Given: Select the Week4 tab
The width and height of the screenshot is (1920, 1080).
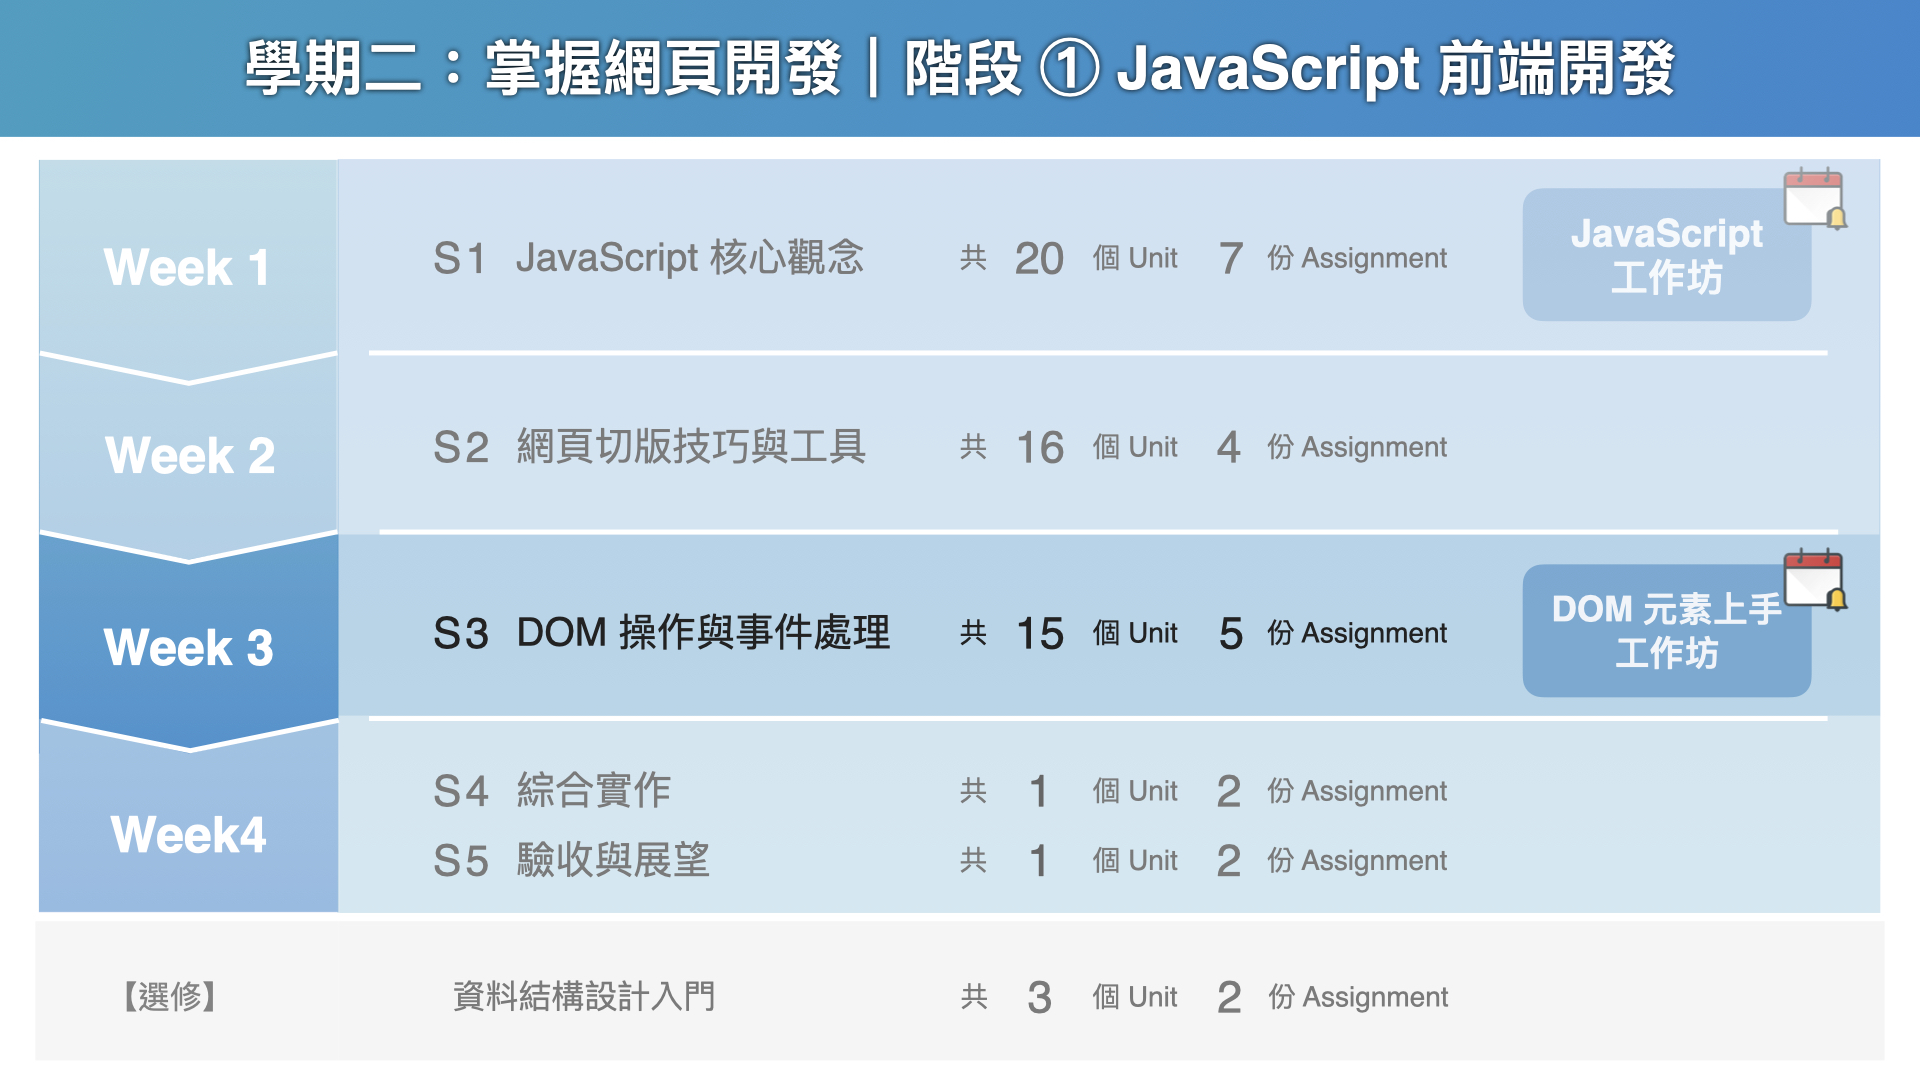Looking at the screenshot, I should 188,834.
